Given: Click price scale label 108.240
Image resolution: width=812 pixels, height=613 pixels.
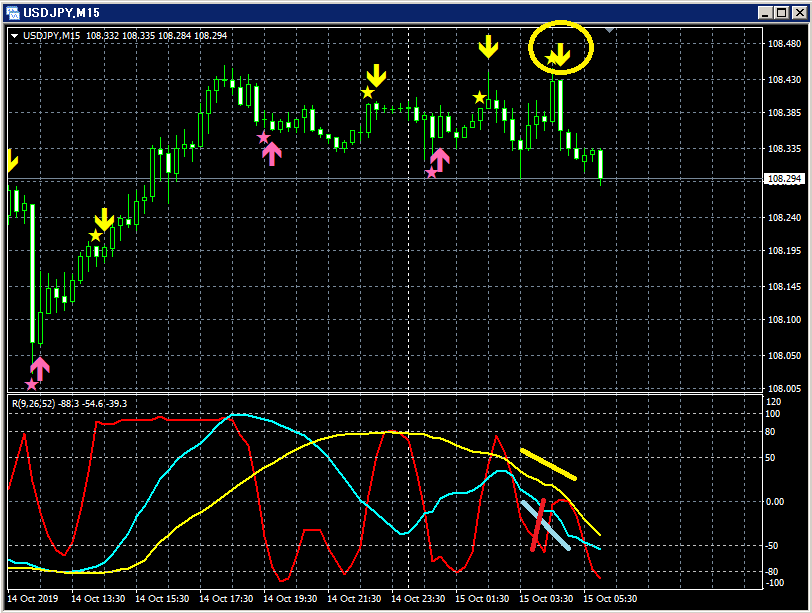Looking at the screenshot, I should (784, 217).
